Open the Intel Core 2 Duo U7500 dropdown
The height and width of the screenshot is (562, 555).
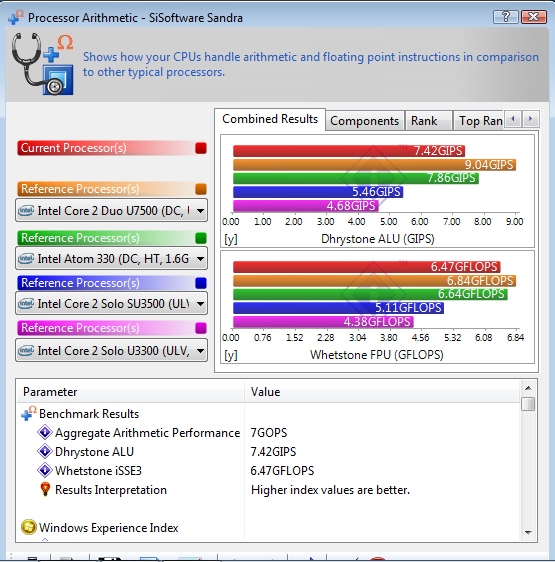pos(112,210)
